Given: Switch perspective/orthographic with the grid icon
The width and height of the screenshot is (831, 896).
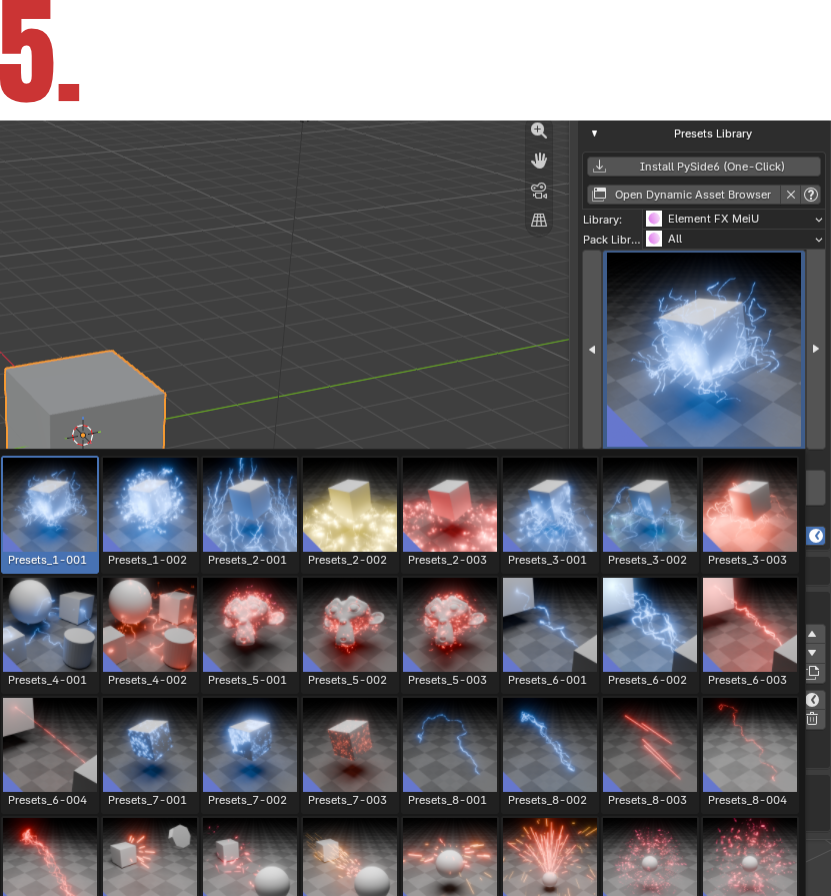Looking at the screenshot, I should [x=538, y=220].
